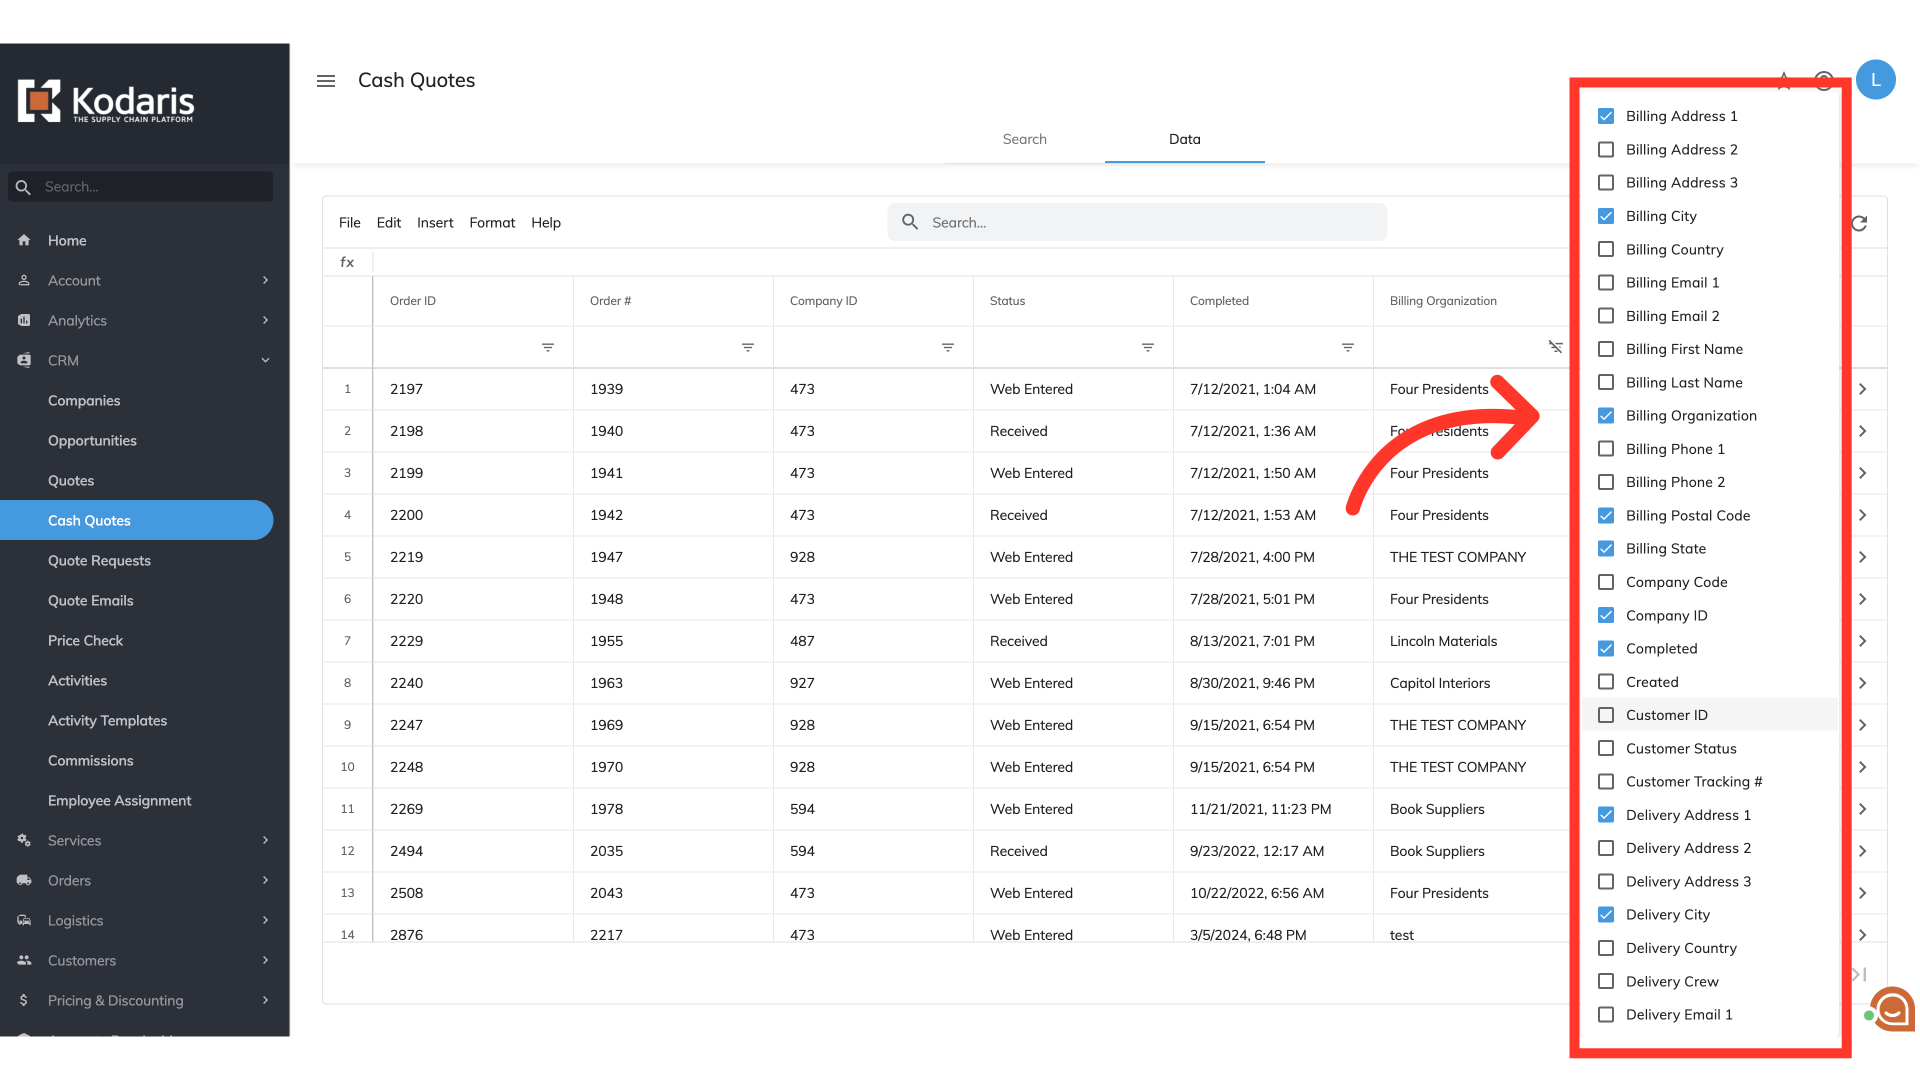Uncheck the Billing City checkbox
Viewport: 1920px width, 1080px height.
click(x=1606, y=216)
